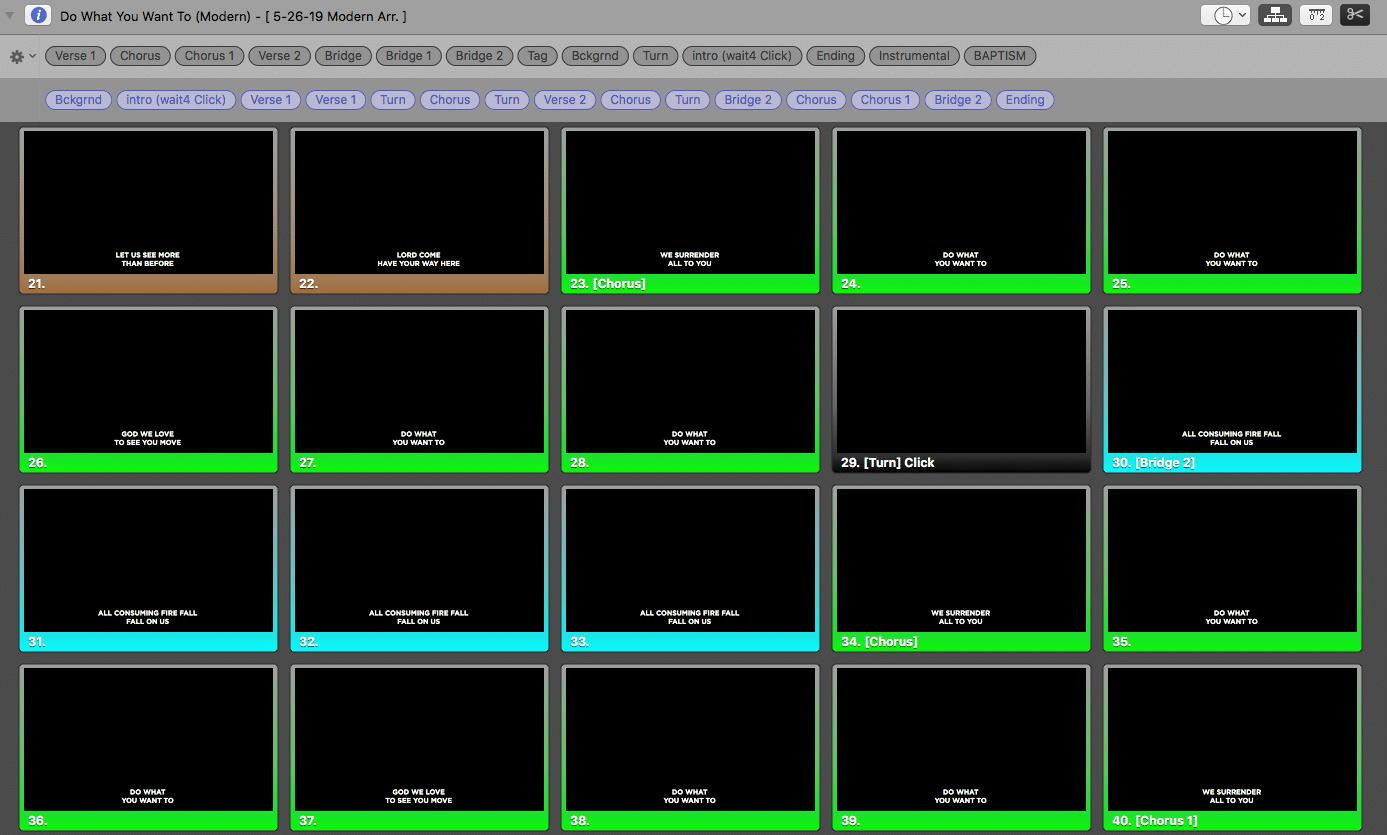Select slide 37 'God we love'
The width and height of the screenshot is (1387, 835).
pos(419,747)
